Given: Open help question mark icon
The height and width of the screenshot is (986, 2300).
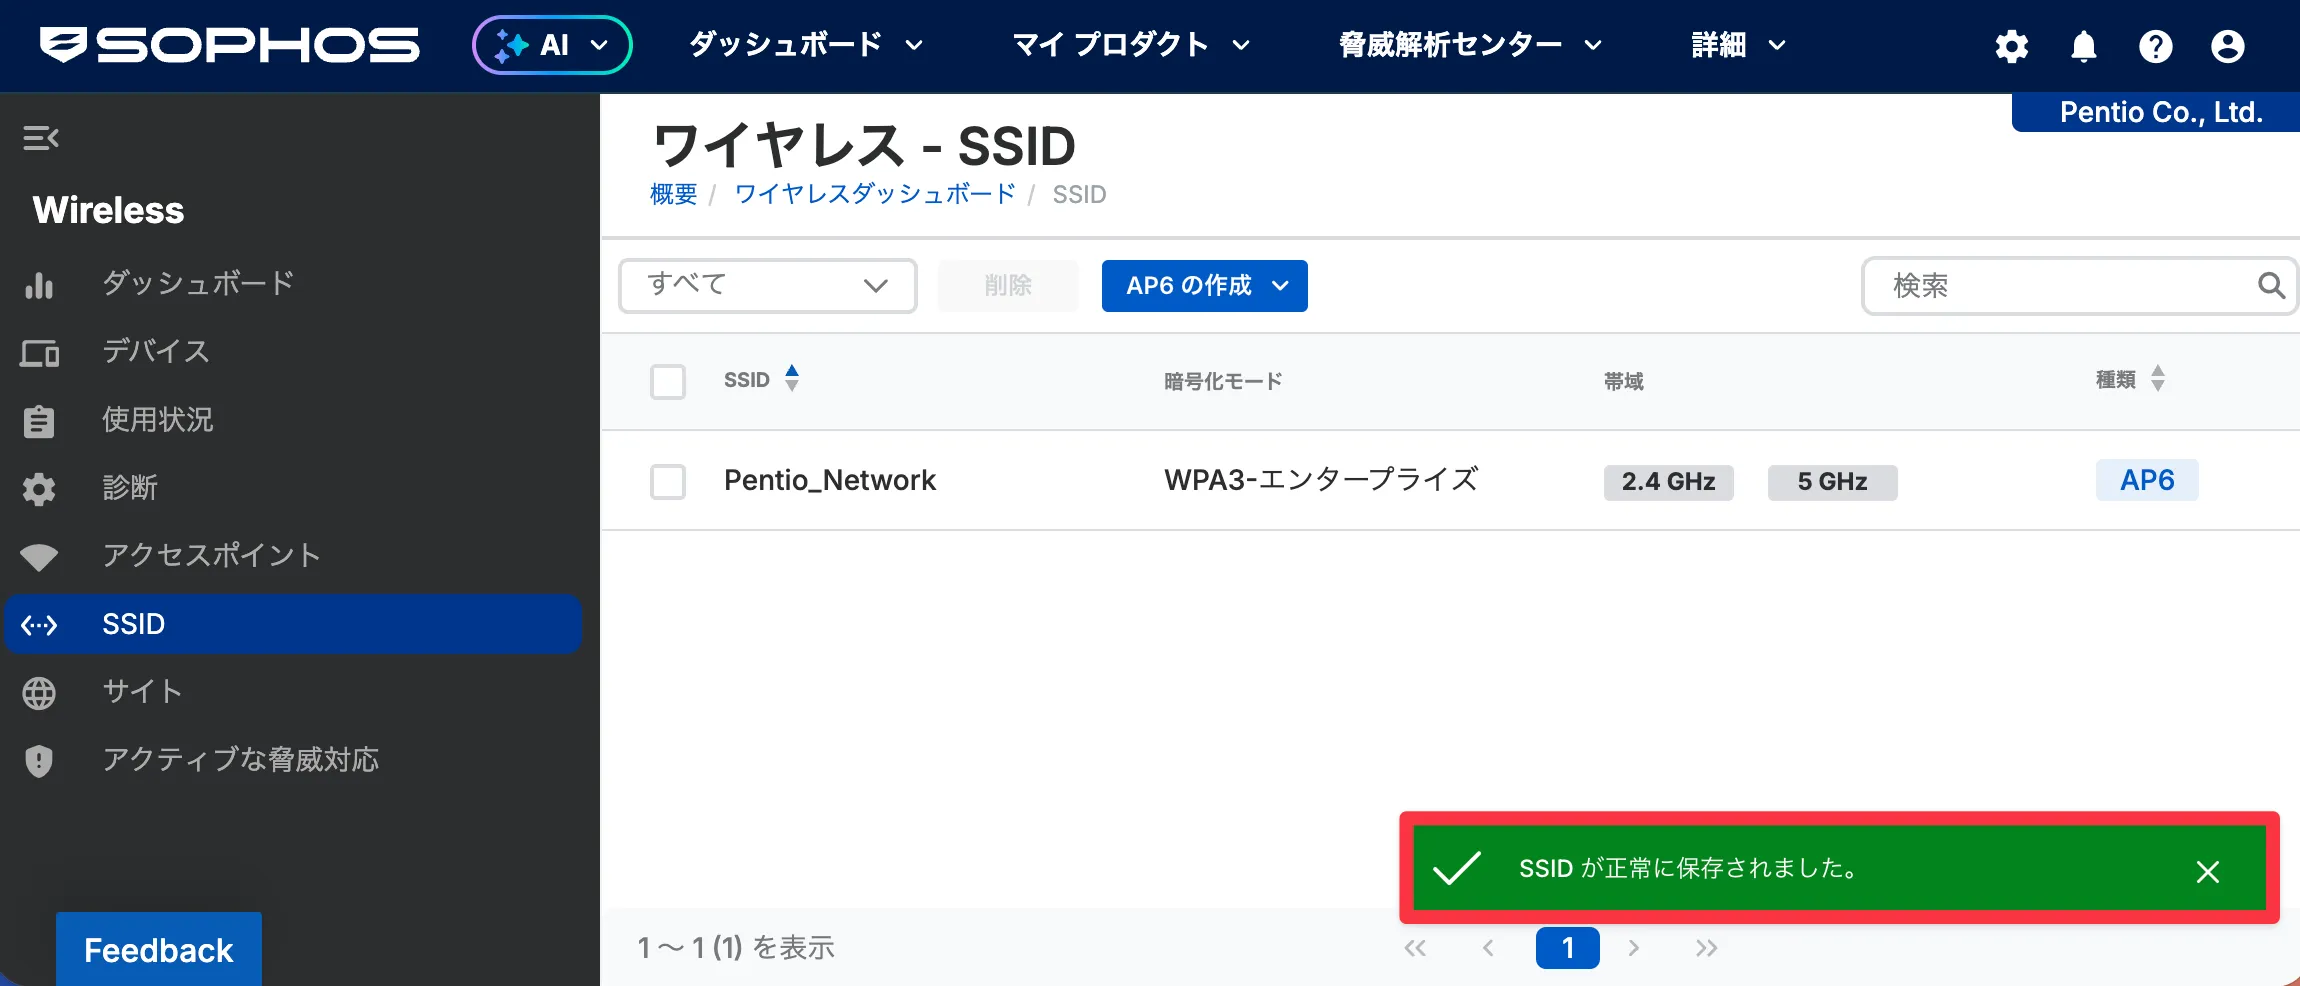Looking at the screenshot, I should tap(2156, 46).
